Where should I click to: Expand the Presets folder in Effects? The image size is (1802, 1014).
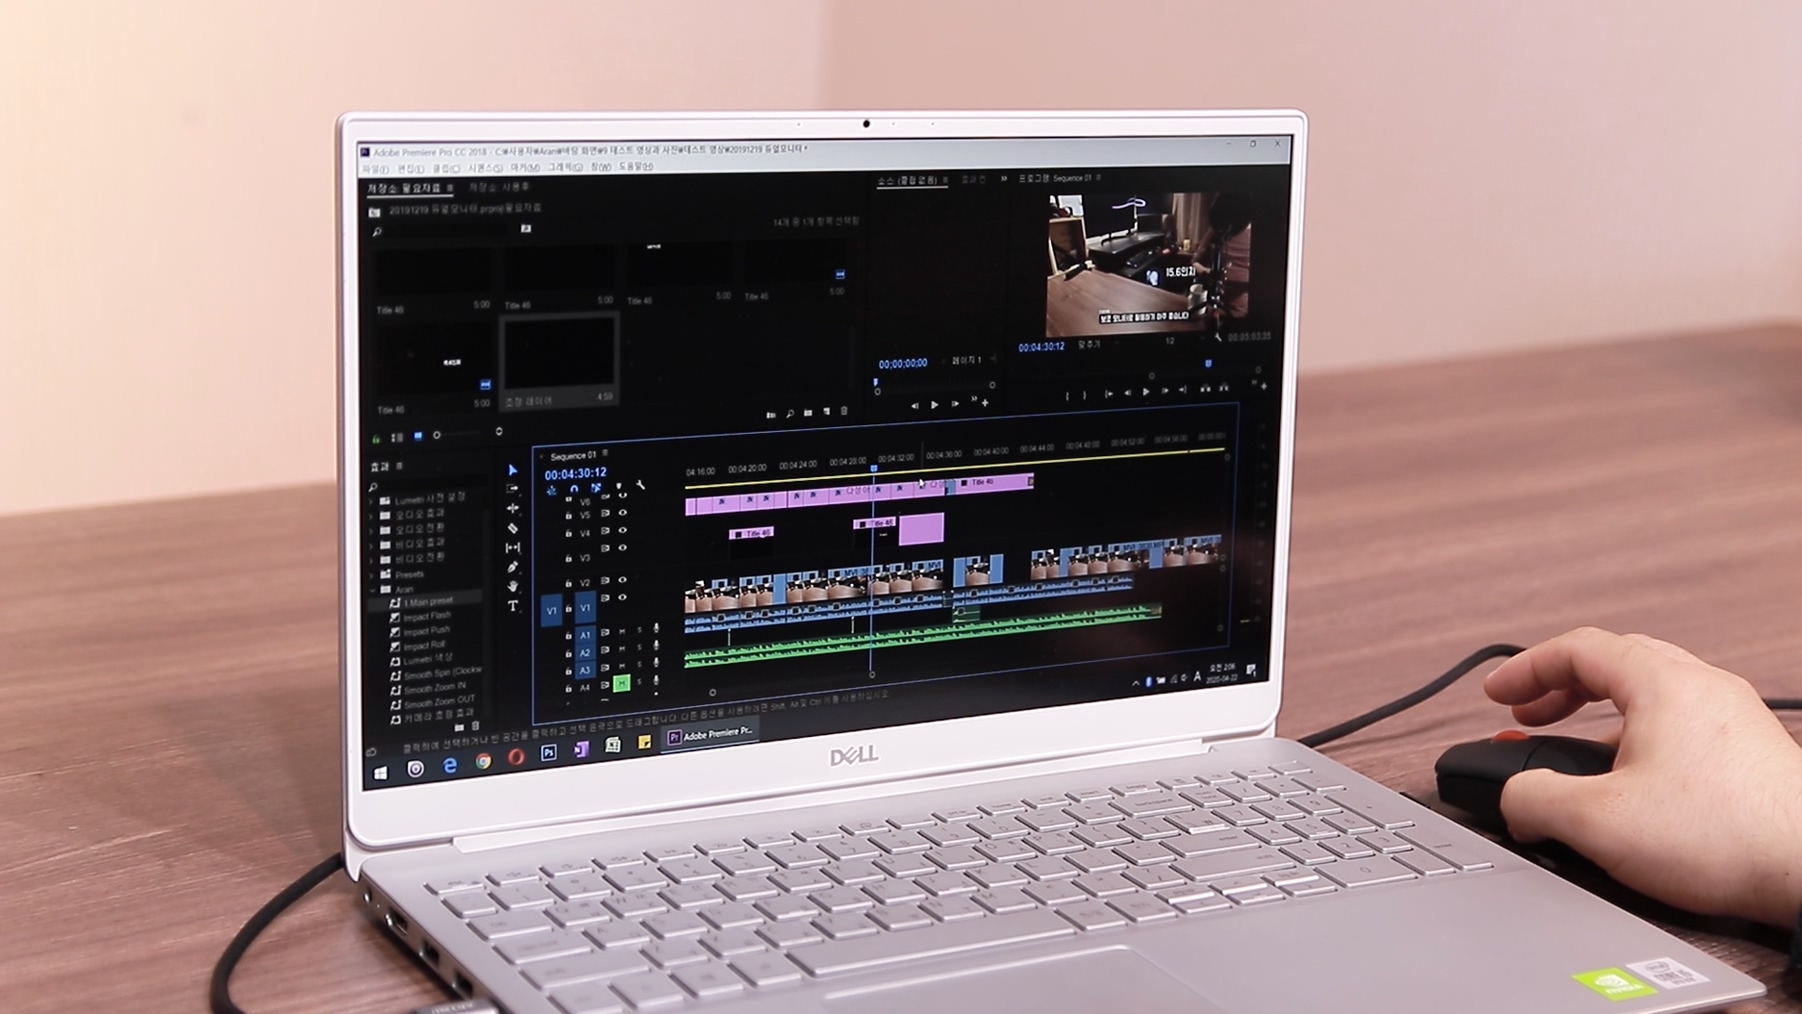(373, 576)
